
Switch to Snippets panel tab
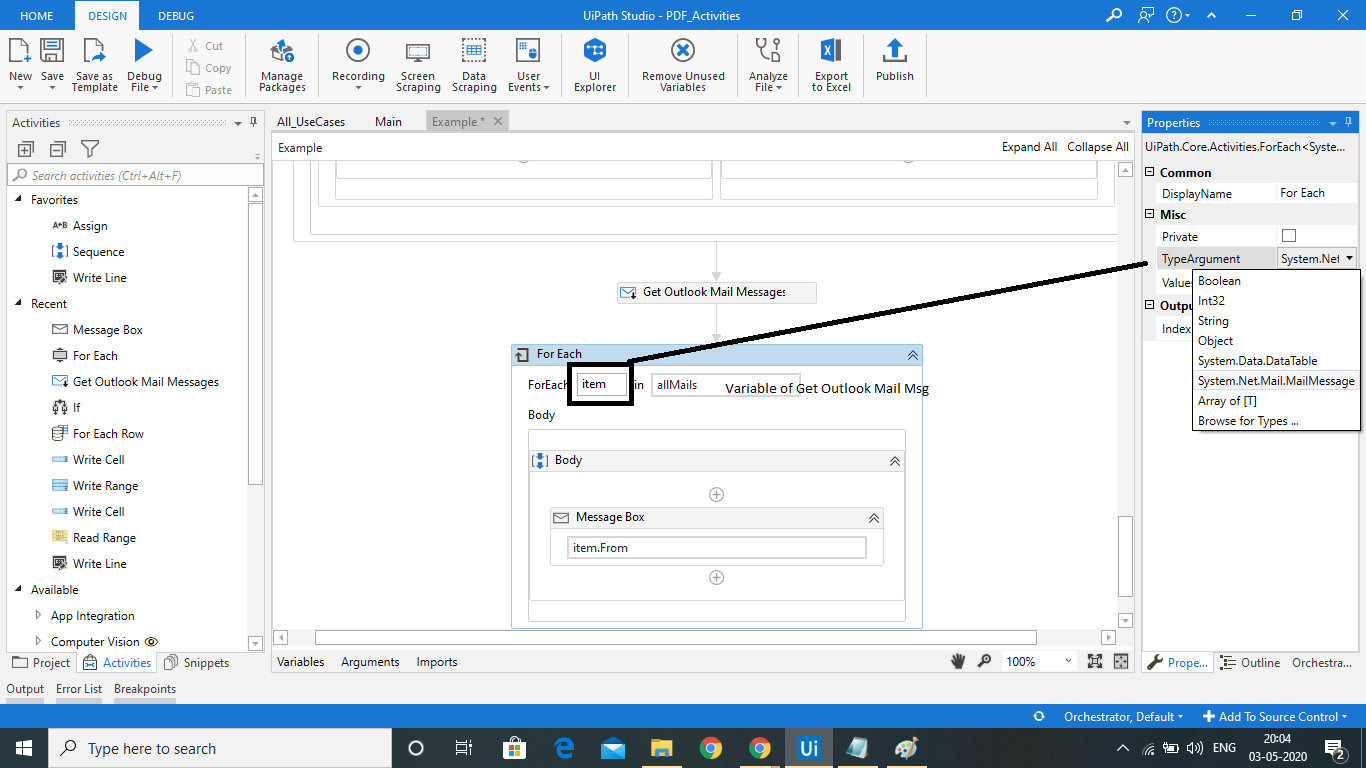(196, 662)
